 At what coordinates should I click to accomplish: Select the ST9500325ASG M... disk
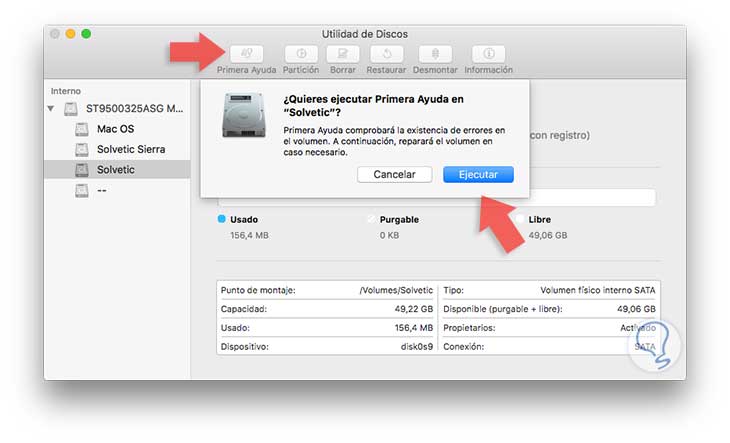click(134, 108)
